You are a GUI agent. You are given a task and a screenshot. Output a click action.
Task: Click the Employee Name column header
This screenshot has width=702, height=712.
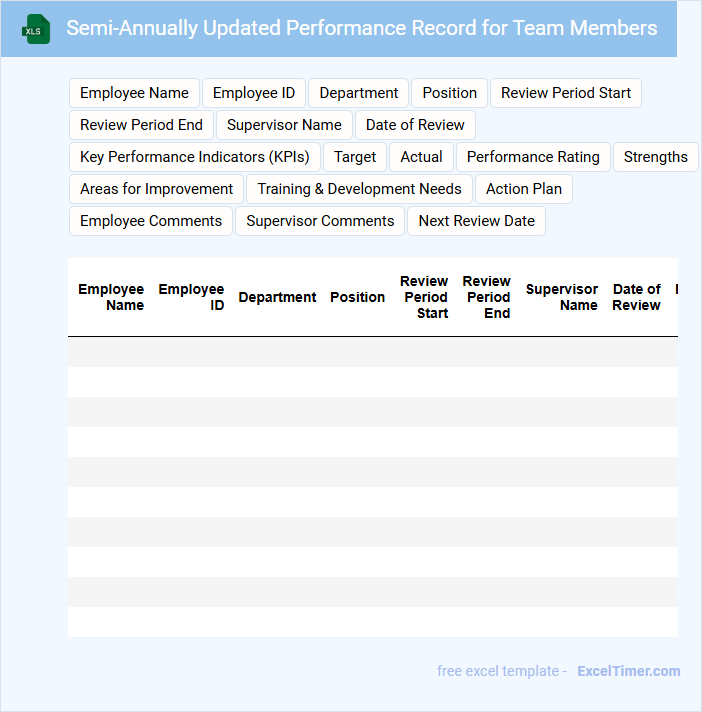pyautogui.click(x=111, y=297)
